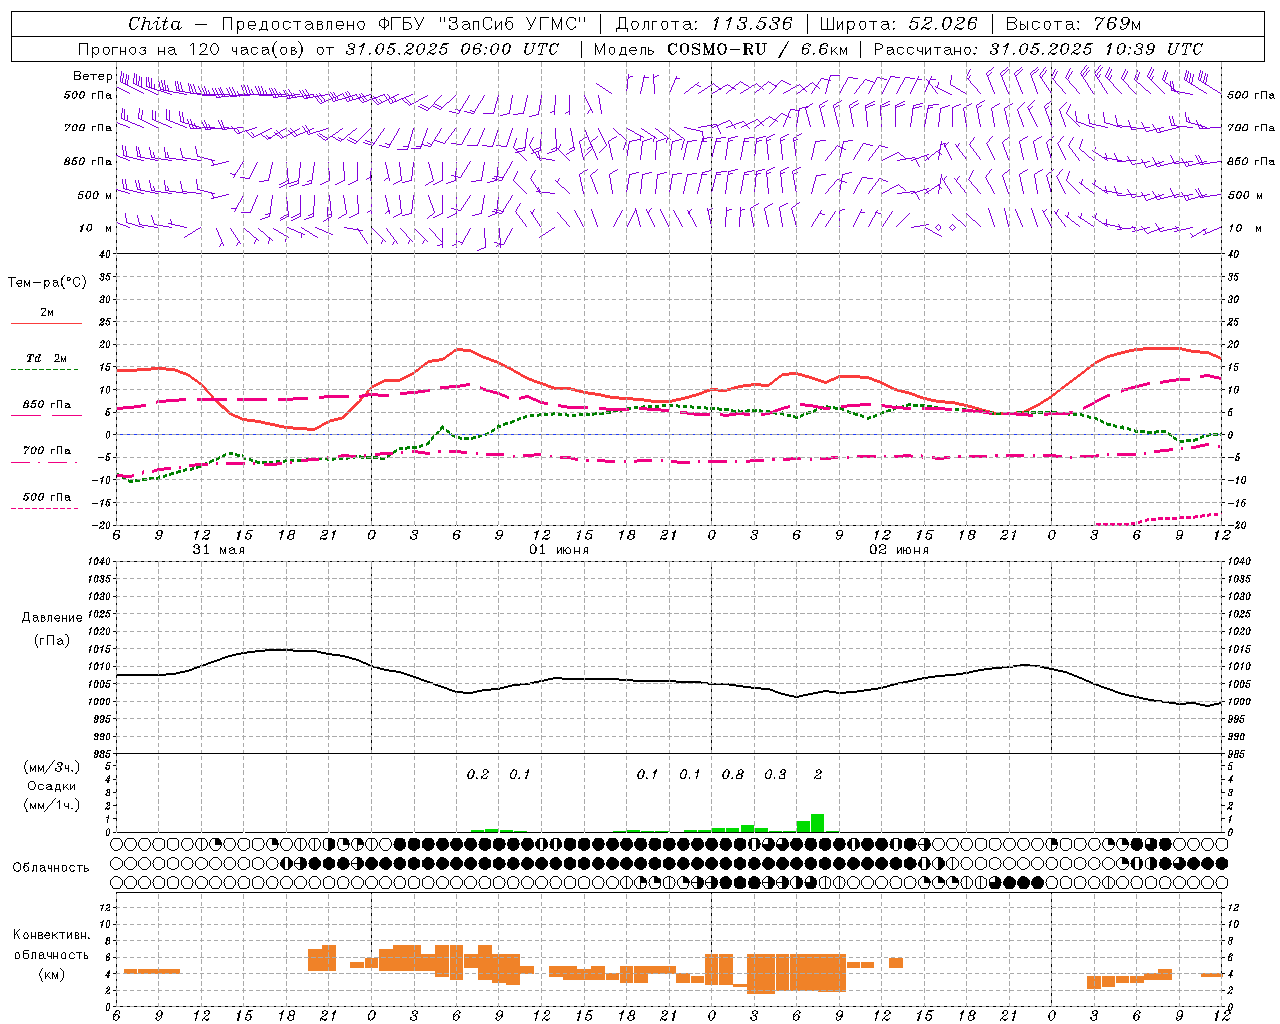Image resolution: width=1280 pixels, height=1024 pixels.
Task: Click the "850 гПа" temperature legend entry
Action: (47, 405)
